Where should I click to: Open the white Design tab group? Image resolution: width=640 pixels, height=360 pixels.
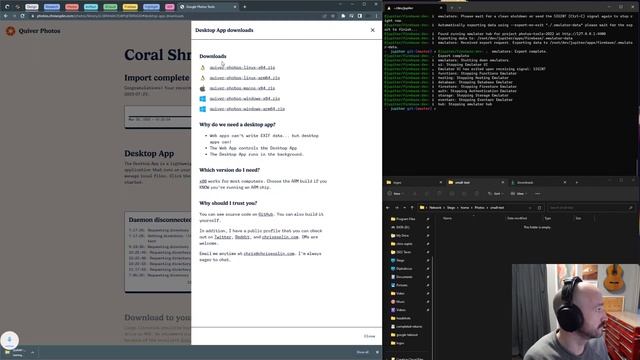click(x=32, y=7)
